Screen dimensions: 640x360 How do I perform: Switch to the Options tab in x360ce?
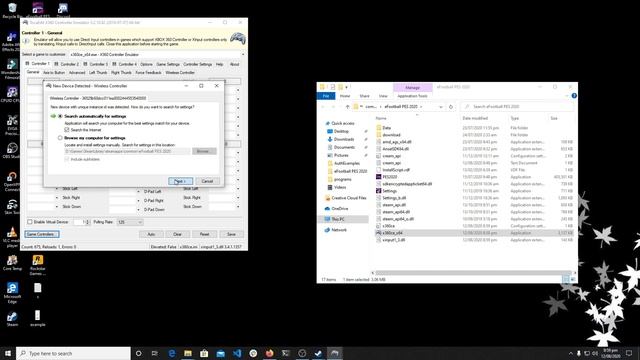(147, 64)
